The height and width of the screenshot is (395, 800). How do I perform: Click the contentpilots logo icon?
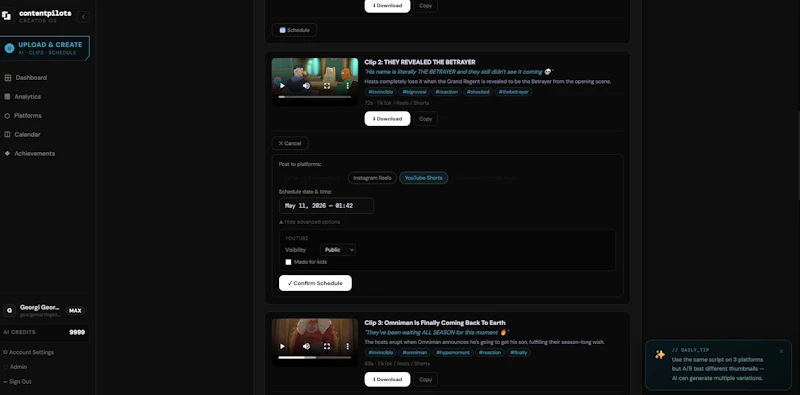tap(7, 16)
